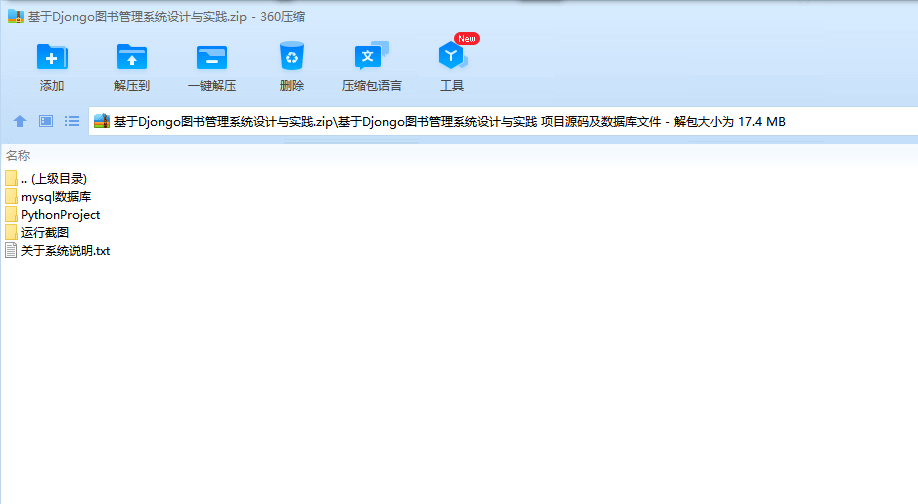Switch to list view icon
The height and width of the screenshot is (504, 918).
(72, 121)
